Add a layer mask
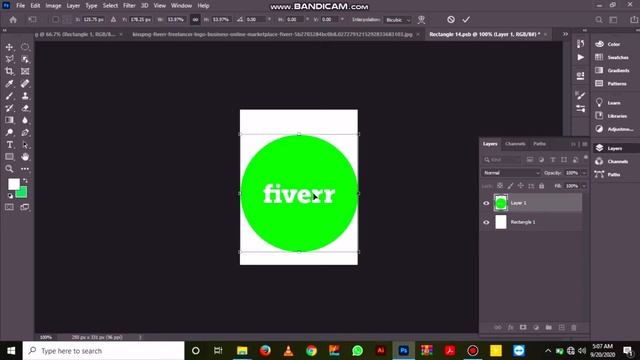Image resolution: width=640 pixels, height=360 pixels. click(x=523, y=327)
